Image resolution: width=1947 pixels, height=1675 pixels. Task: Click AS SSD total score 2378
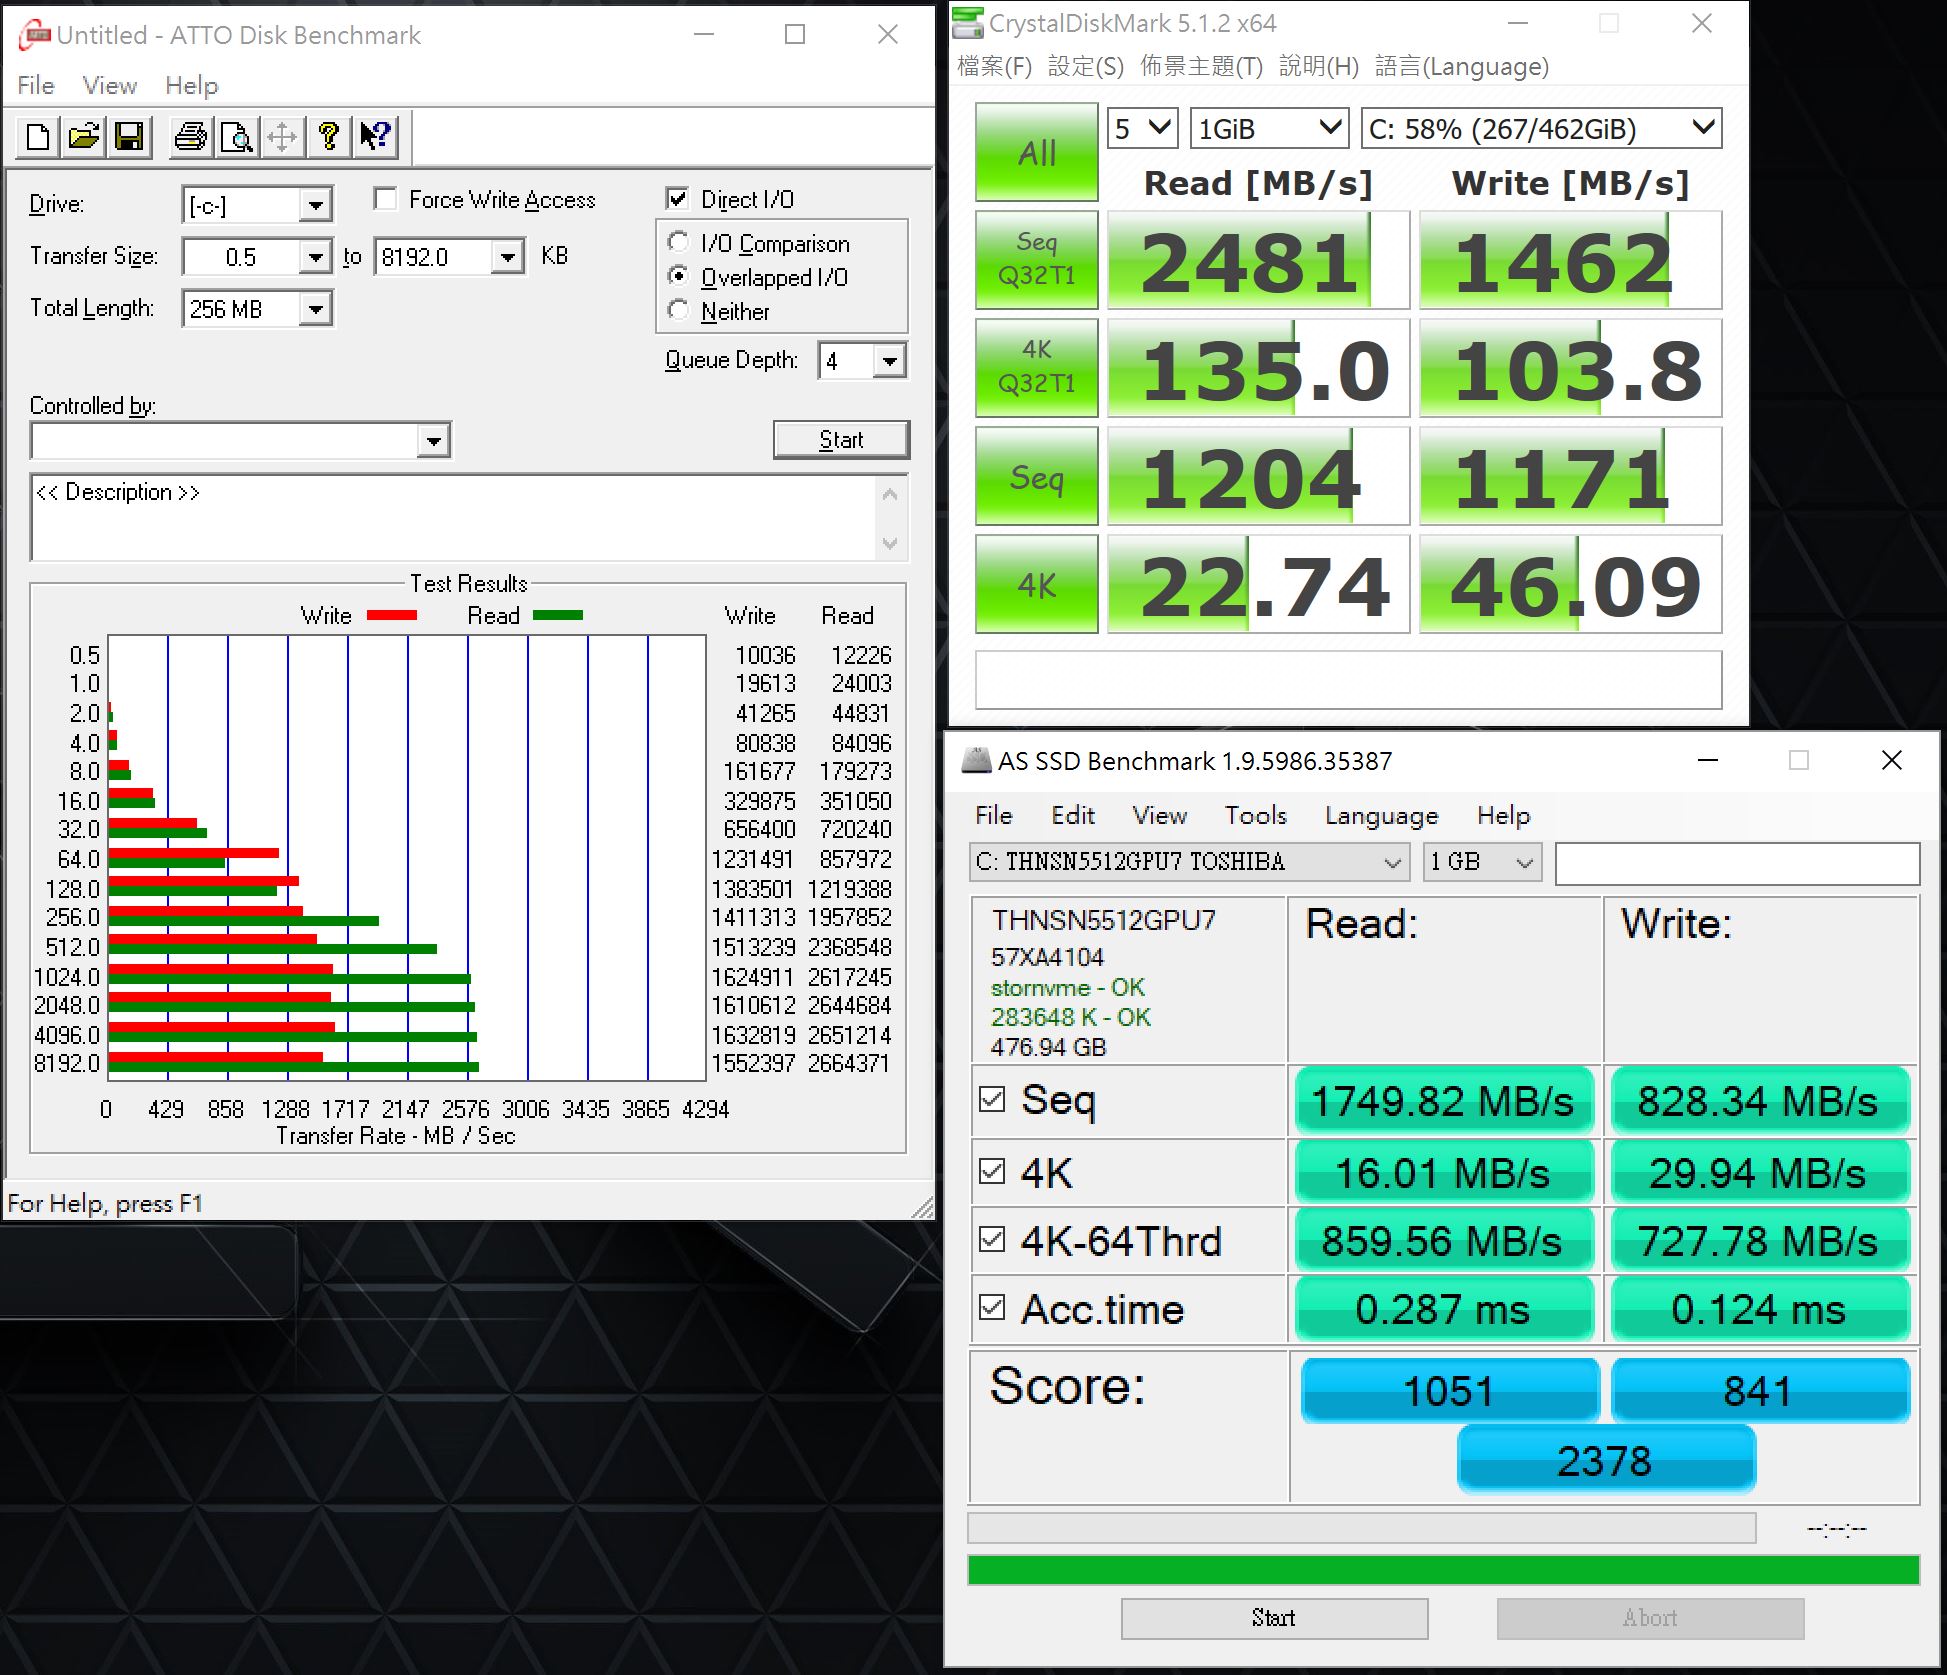click(x=1605, y=1460)
